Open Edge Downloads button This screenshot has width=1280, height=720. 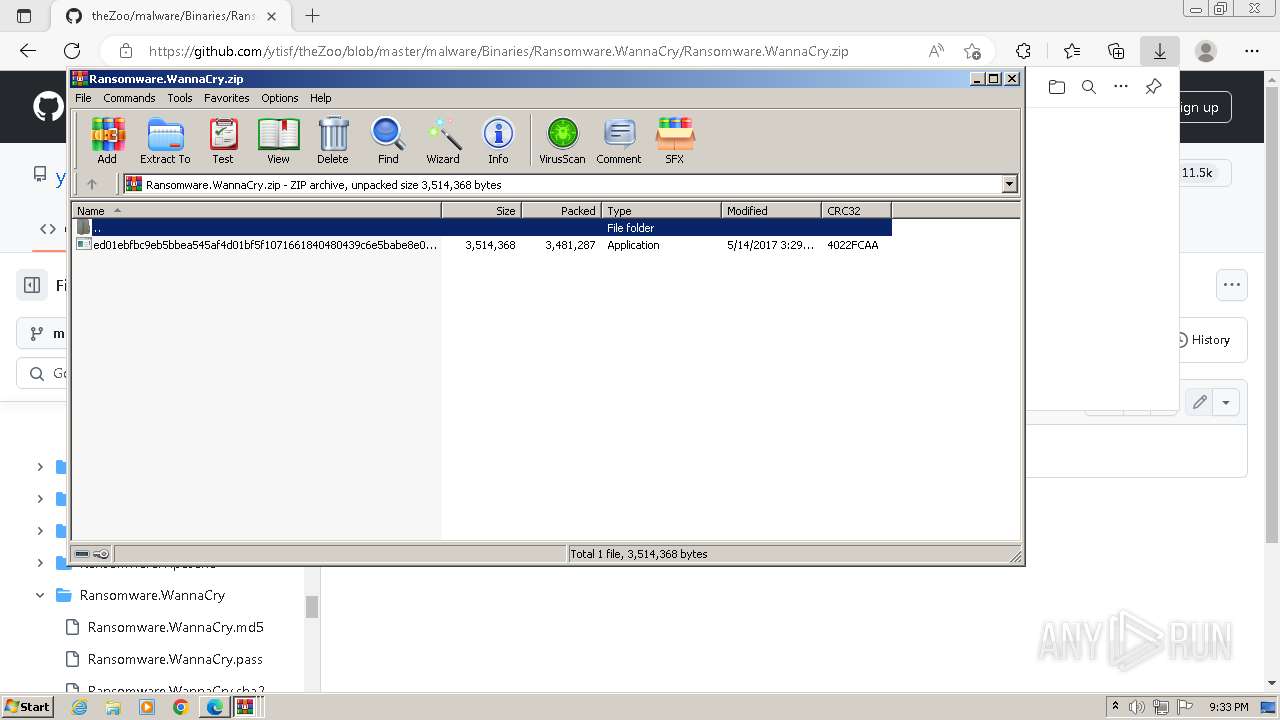[1160, 51]
